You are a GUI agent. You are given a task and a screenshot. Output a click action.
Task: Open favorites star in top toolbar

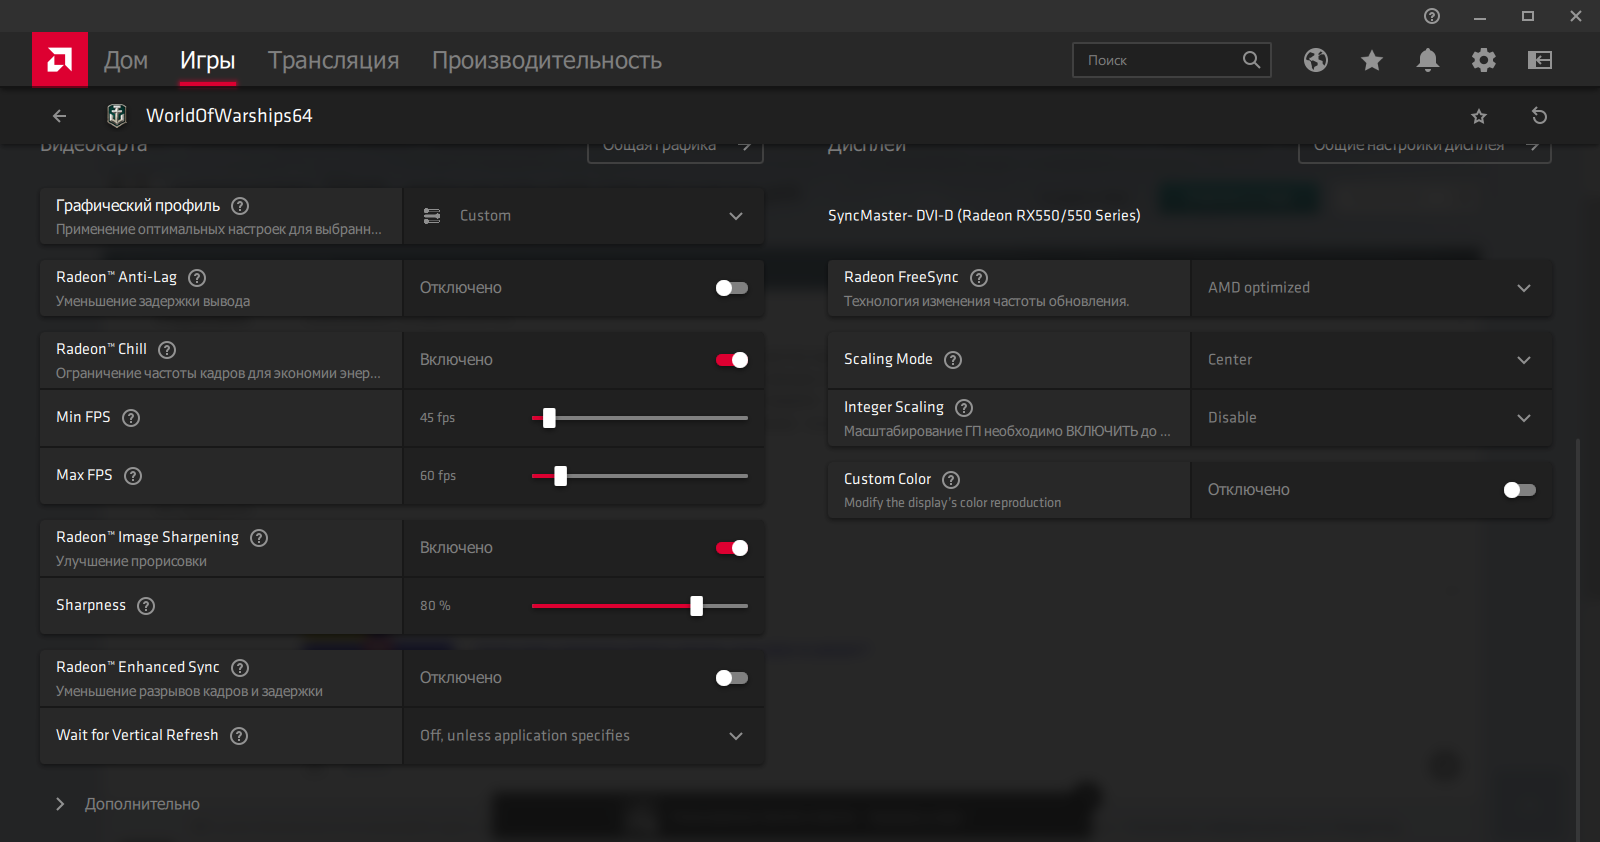coord(1372,60)
